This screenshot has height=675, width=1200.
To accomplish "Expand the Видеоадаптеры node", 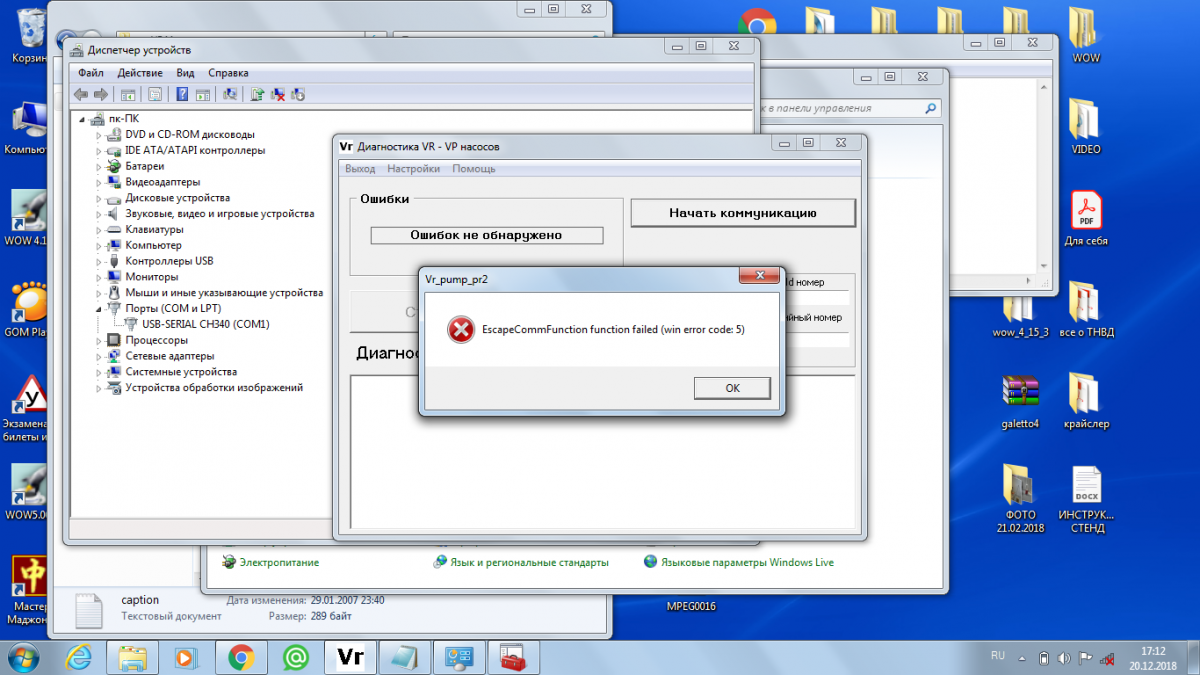I will pos(99,182).
